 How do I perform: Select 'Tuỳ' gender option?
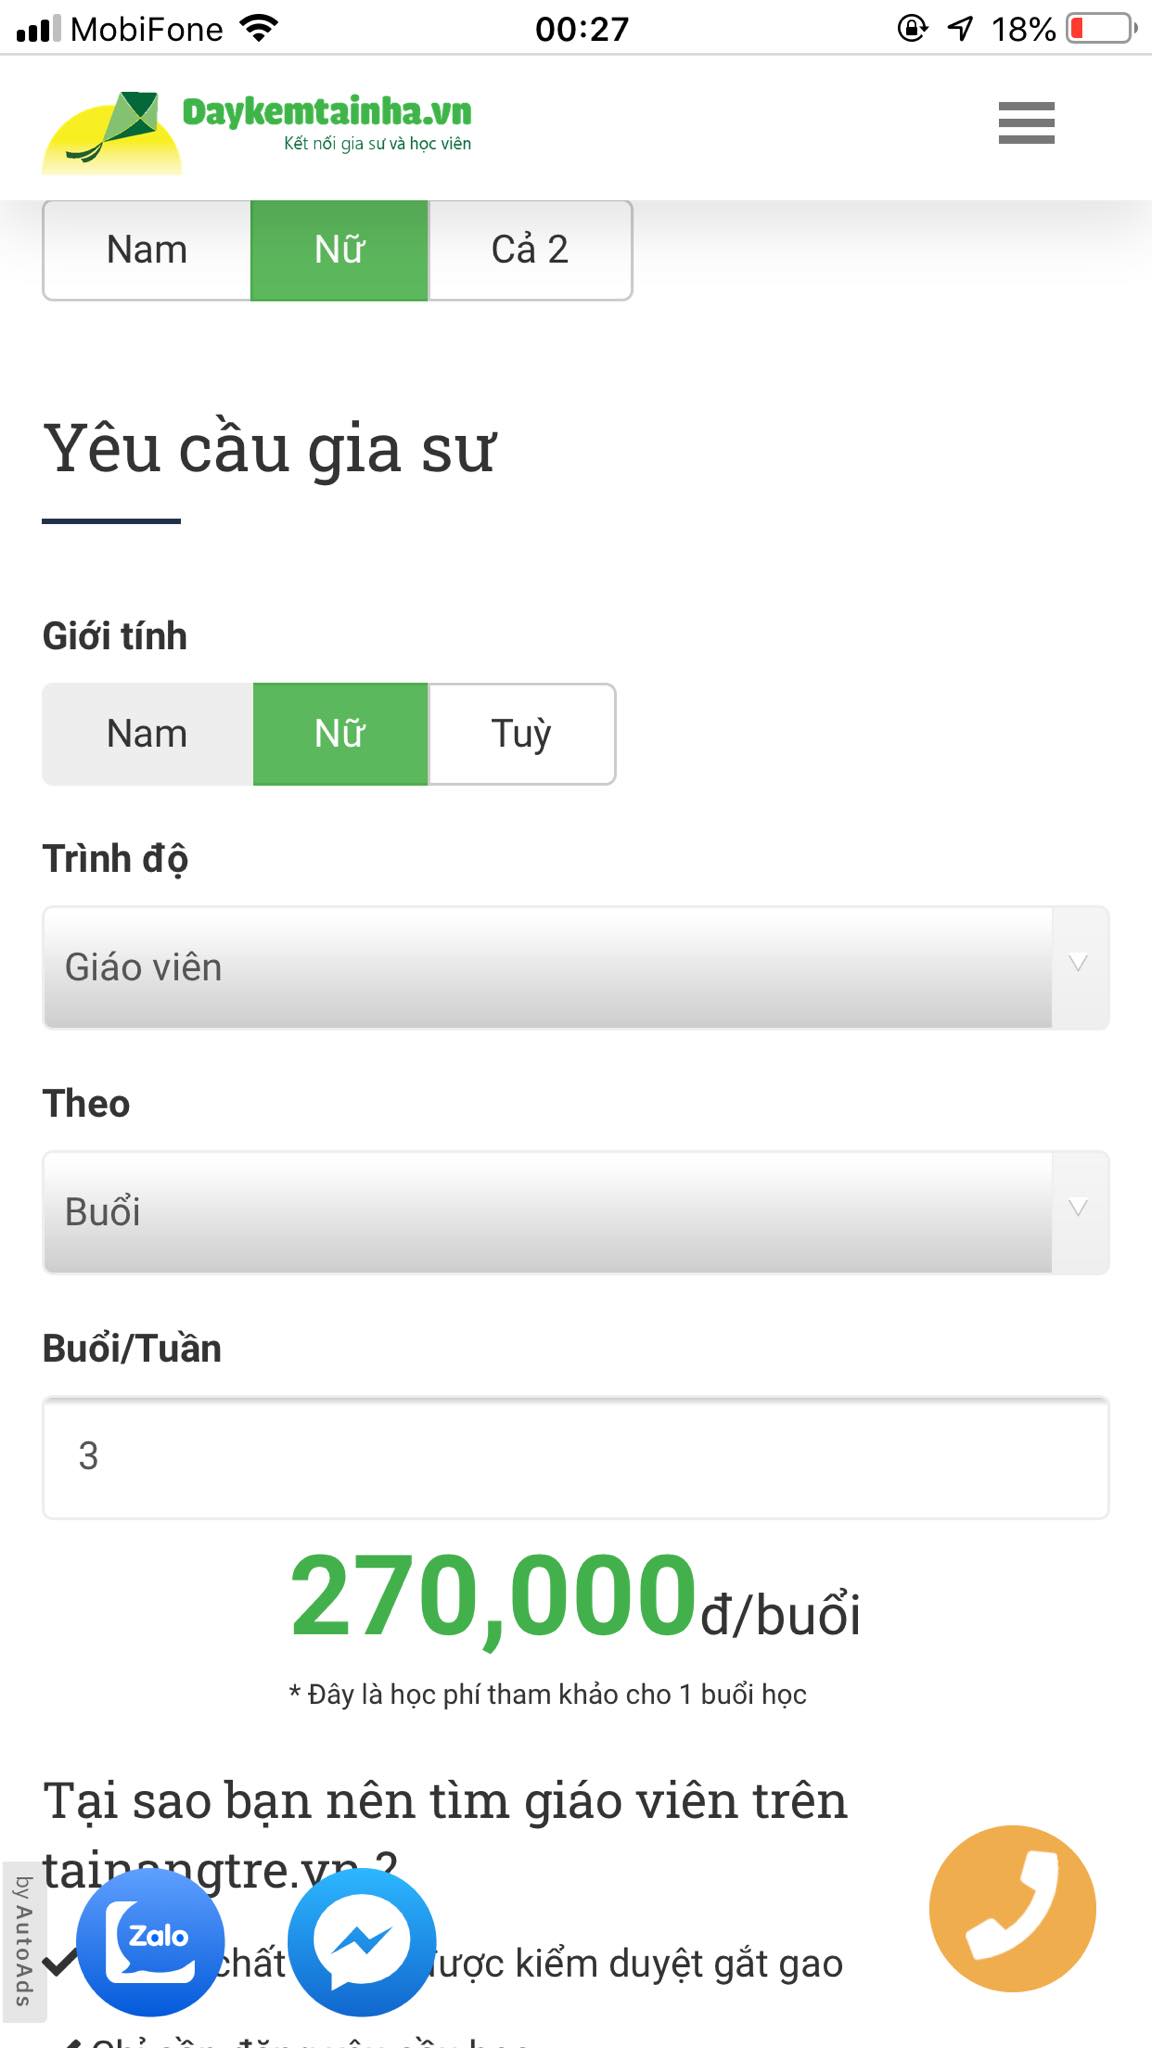520,733
